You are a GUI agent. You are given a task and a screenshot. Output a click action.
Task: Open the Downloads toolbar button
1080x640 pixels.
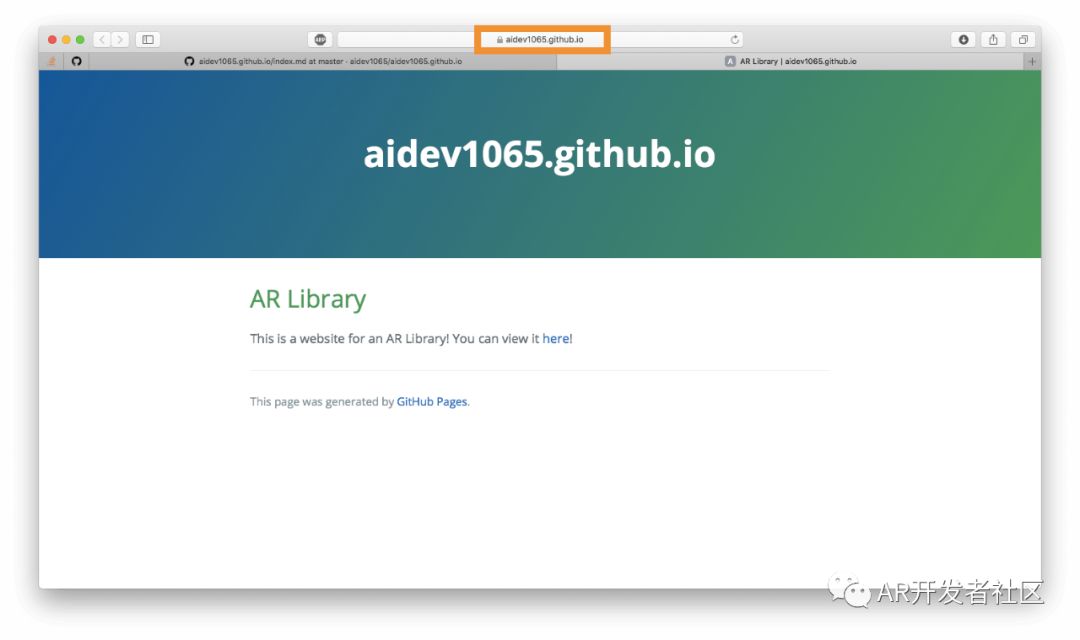click(x=964, y=39)
